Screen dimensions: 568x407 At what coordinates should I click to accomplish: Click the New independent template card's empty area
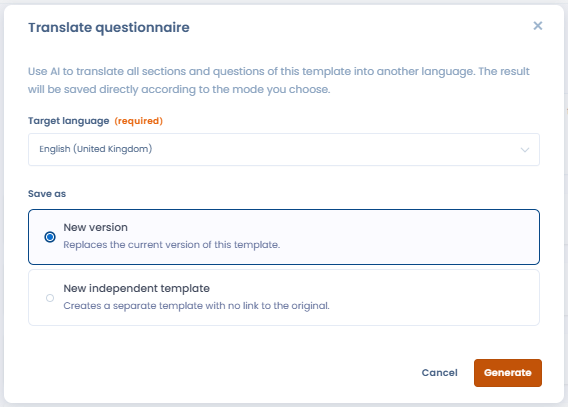(435, 298)
